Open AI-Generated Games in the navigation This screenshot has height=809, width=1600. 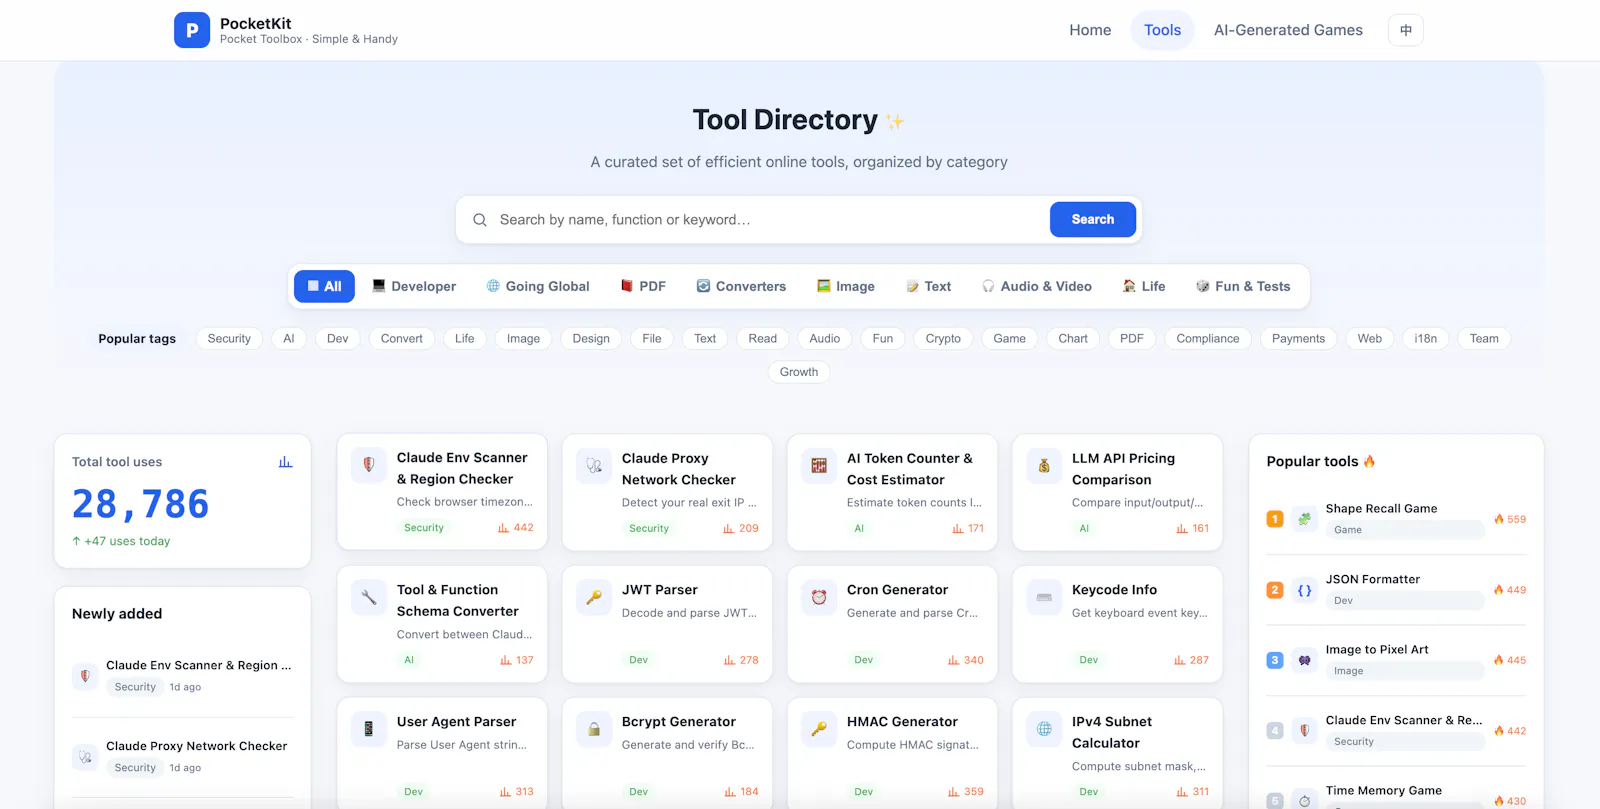(1288, 30)
